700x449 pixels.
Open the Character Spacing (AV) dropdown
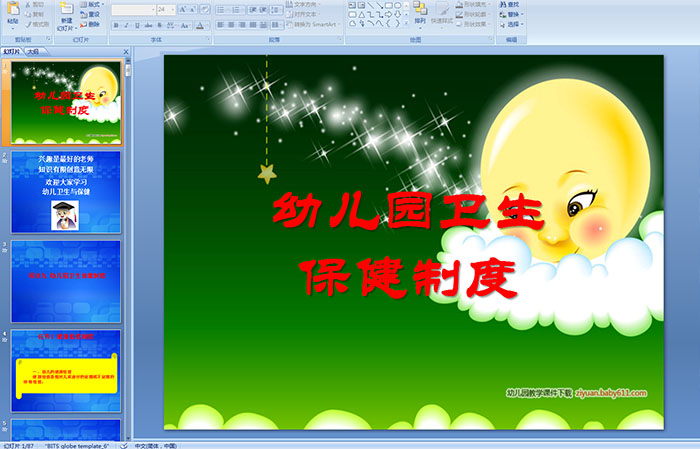pyautogui.click(x=171, y=25)
